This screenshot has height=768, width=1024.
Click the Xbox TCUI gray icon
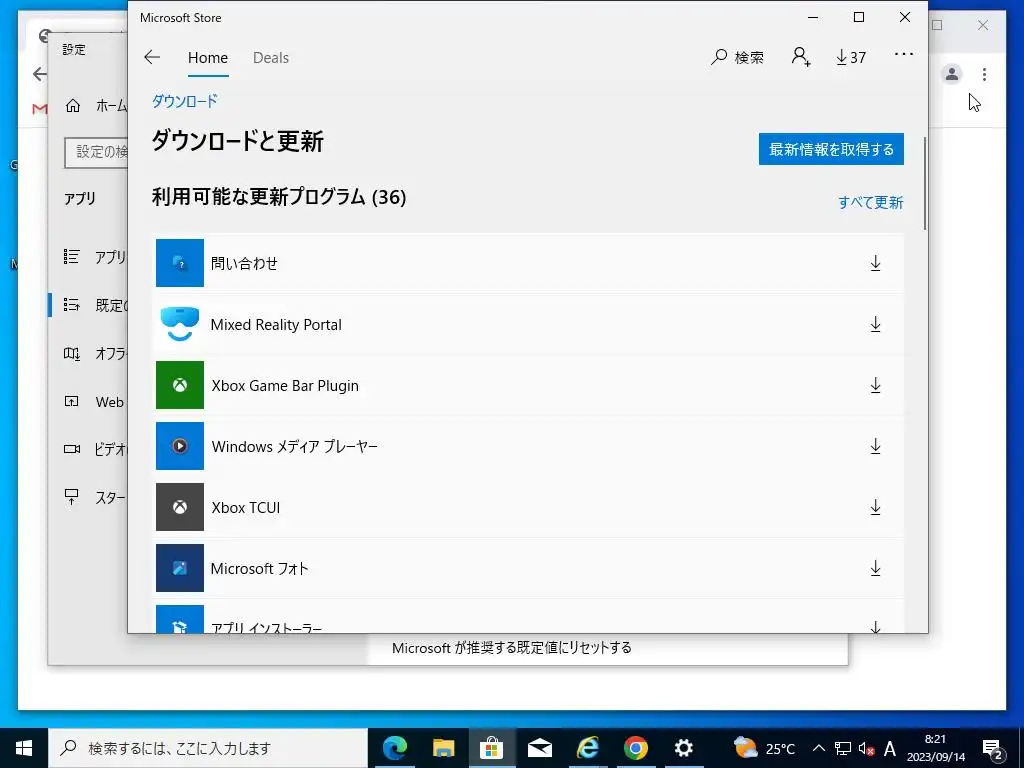180,507
